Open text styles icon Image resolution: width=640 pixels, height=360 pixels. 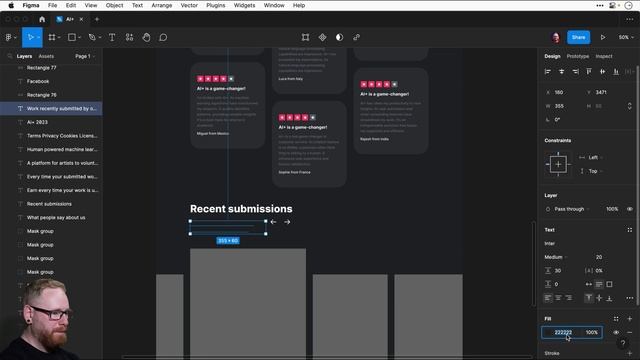tap(629, 230)
